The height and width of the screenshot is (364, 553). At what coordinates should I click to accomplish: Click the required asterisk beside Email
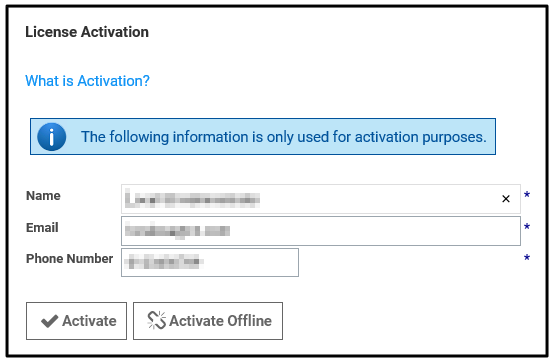[x=527, y=226]
